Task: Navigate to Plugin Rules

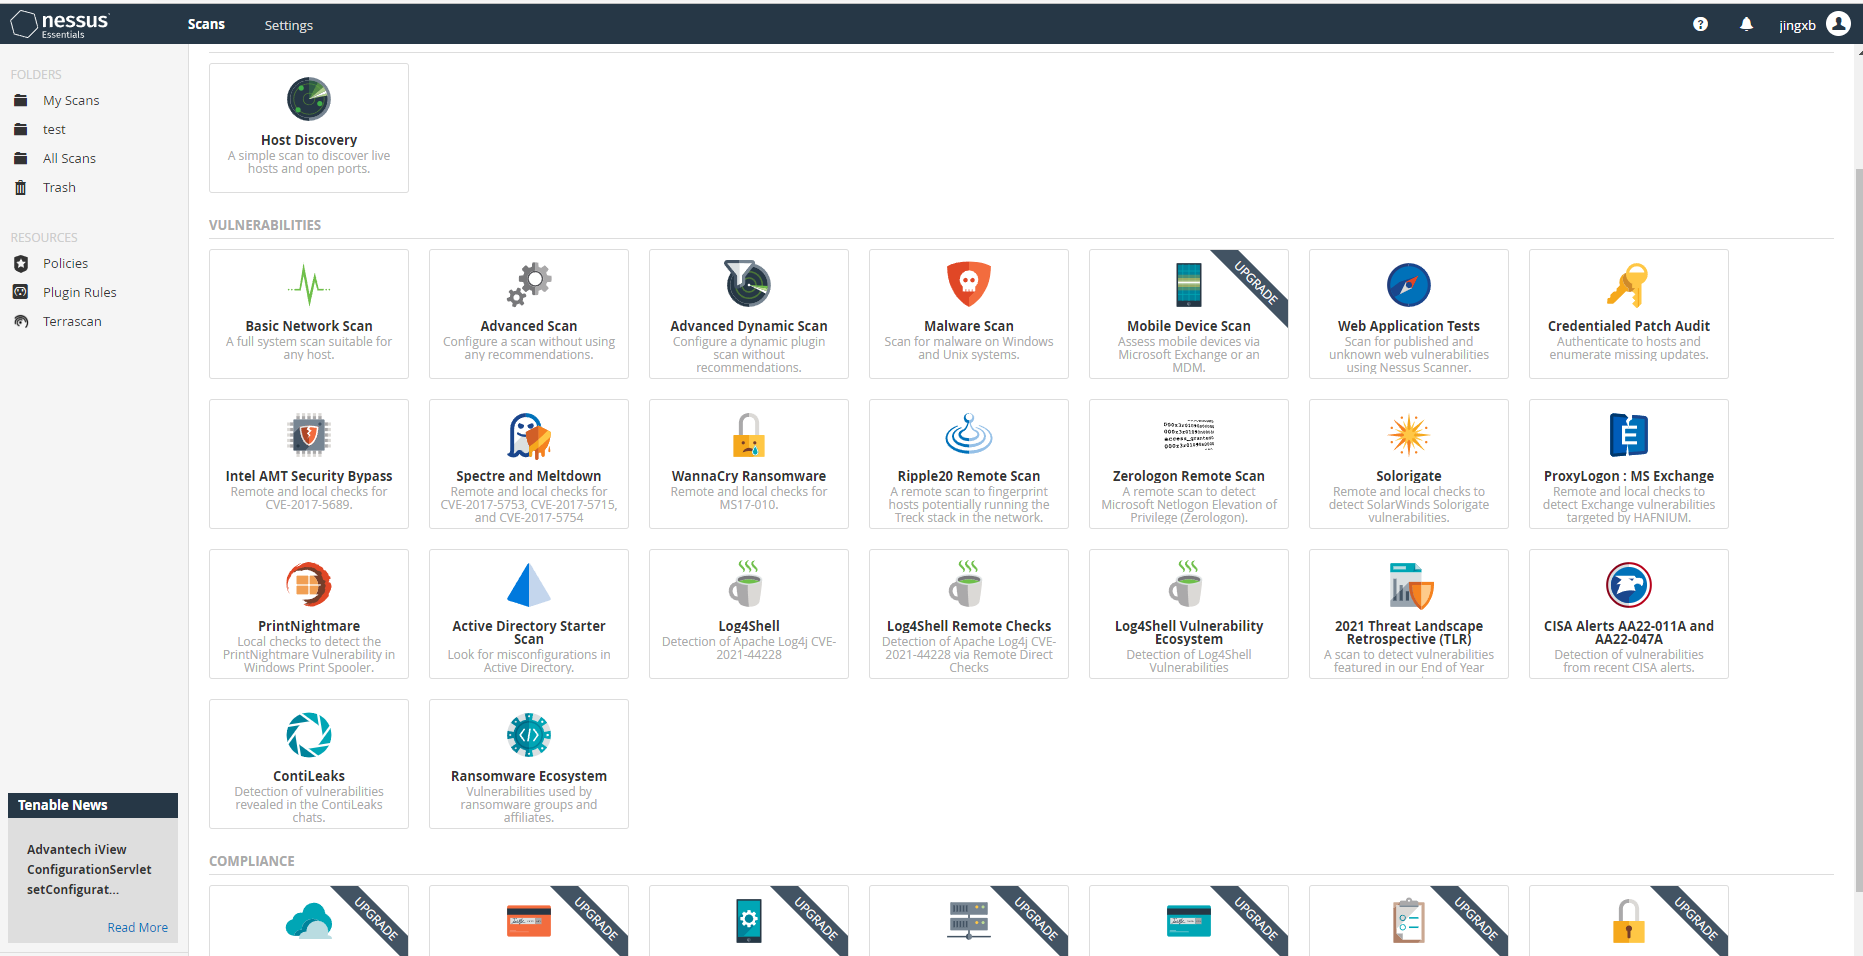Action: [79, 293]
